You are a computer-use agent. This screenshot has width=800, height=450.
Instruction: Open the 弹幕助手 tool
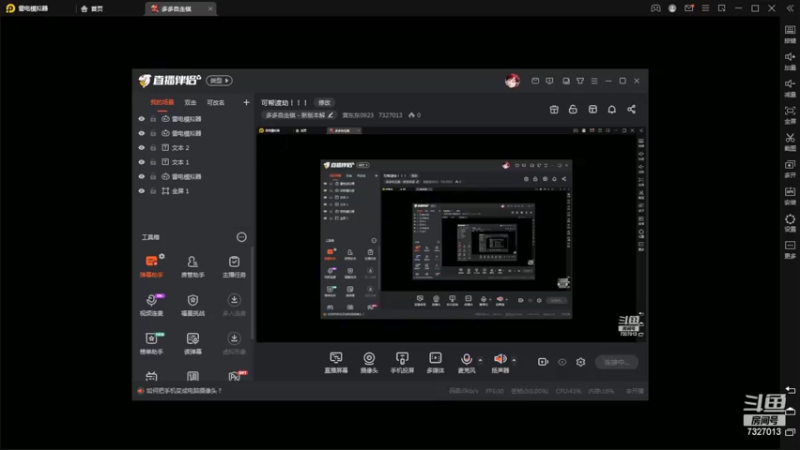coord(152,266)
